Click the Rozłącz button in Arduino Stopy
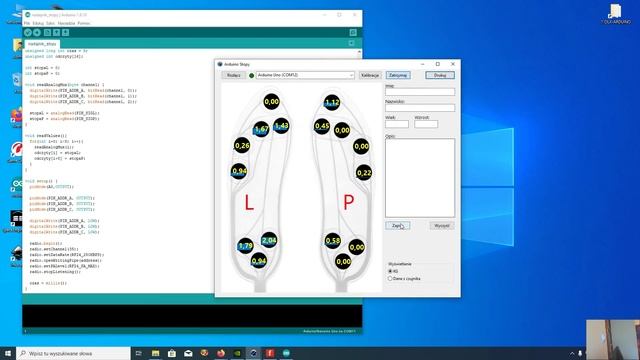Image resolution: width=640 pixels, height=360 pixels. click(x=233, y=75)
